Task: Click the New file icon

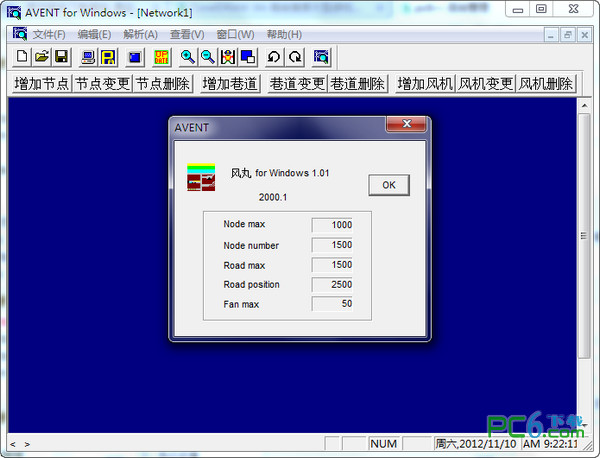Action: point(22,57)
